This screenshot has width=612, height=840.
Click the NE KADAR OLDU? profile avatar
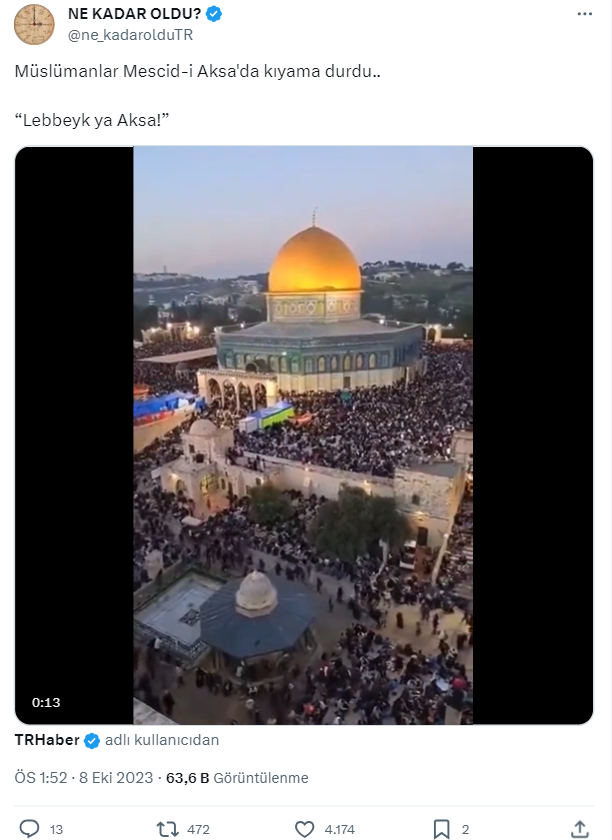point(34,24)
